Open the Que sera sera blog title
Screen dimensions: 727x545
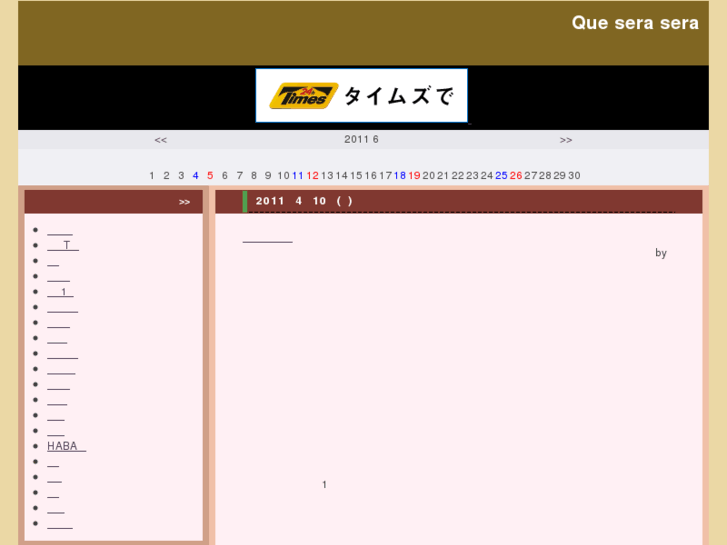635,23
